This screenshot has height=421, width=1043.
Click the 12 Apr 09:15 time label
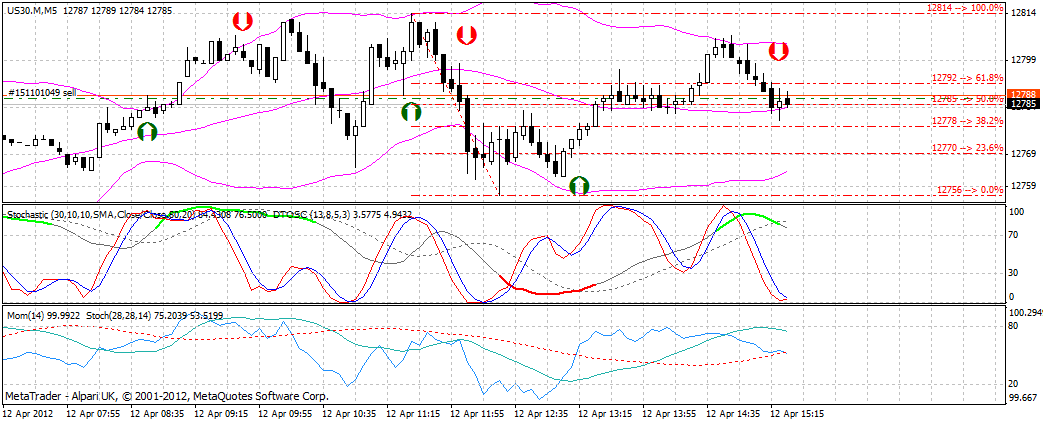coord(223,413)
